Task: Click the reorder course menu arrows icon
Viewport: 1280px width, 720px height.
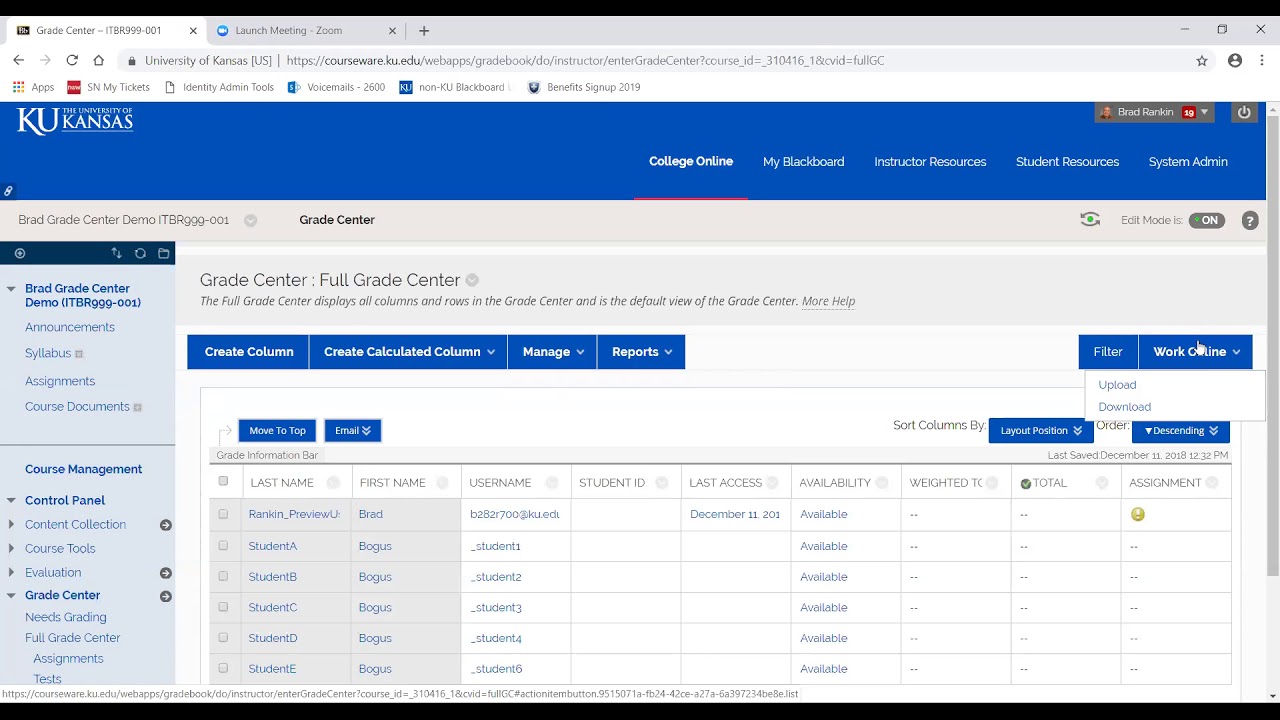Action: pos(116,254)
